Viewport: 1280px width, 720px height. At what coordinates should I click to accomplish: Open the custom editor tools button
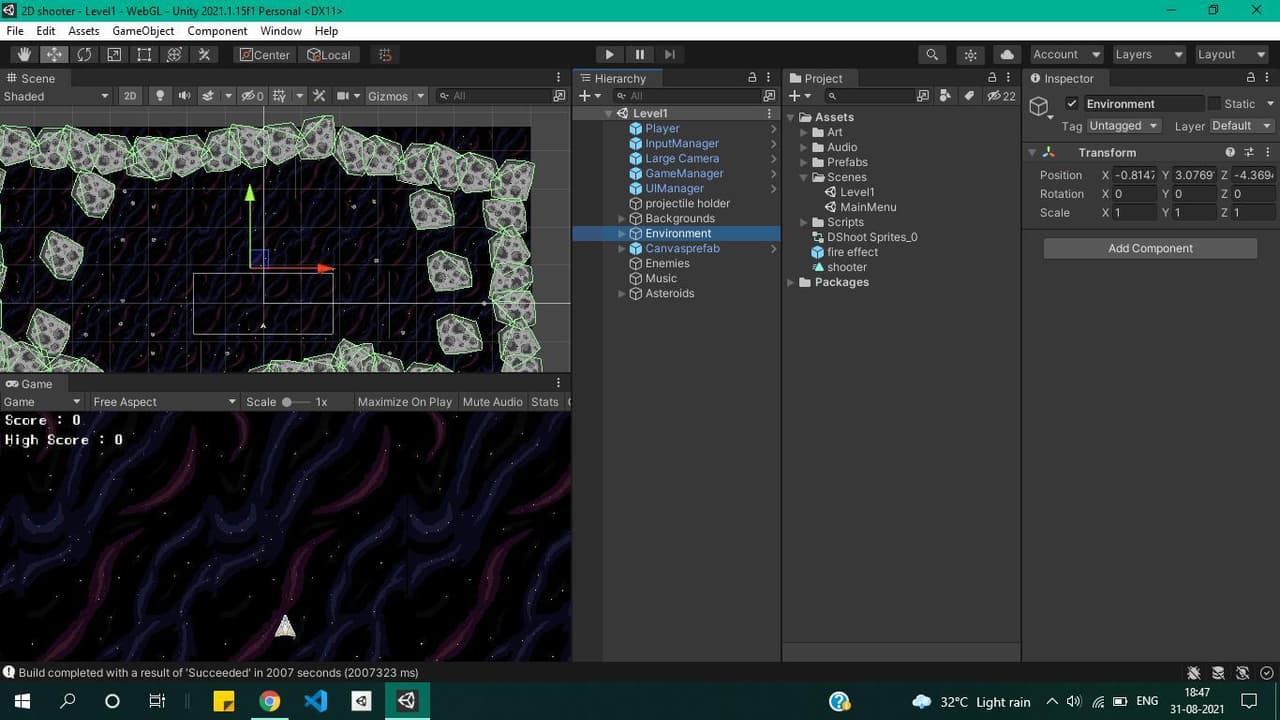pyautogui.click(x=204, y=55)
